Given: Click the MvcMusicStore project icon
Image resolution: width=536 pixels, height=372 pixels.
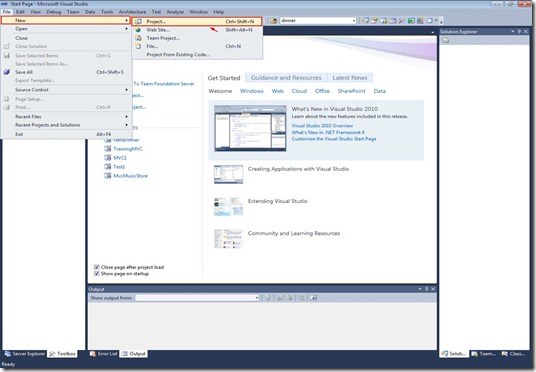Looking at the screenshot, I should [107, 176].
